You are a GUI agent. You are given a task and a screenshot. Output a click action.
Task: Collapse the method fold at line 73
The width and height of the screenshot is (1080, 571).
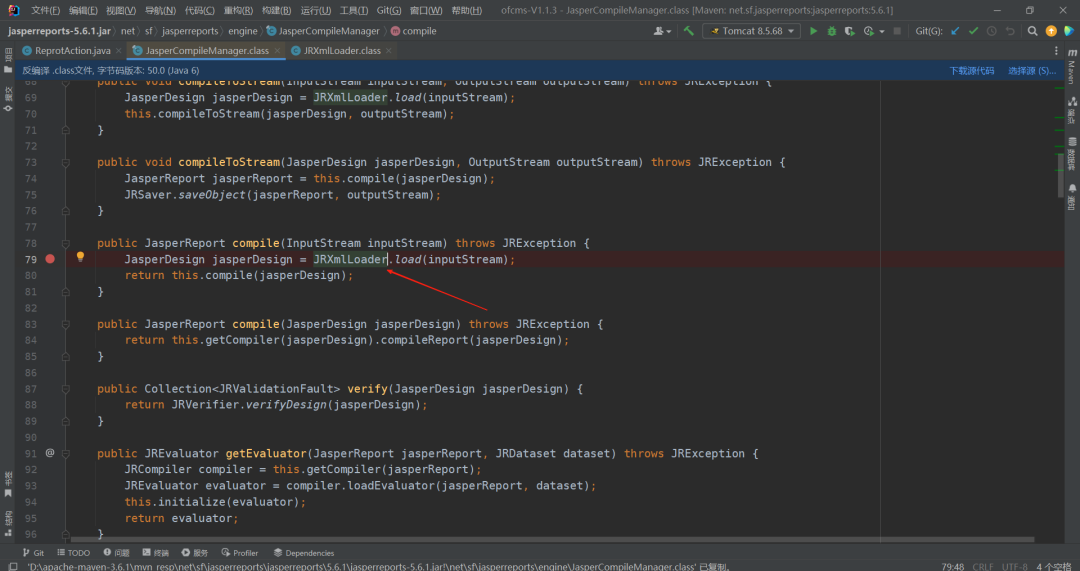(65, 163)
